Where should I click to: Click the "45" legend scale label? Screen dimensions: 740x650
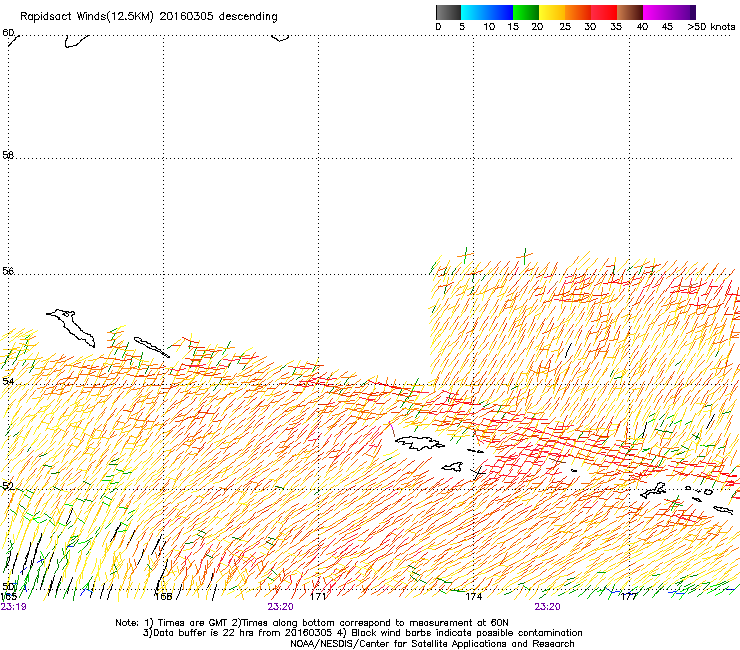(667, 26)
